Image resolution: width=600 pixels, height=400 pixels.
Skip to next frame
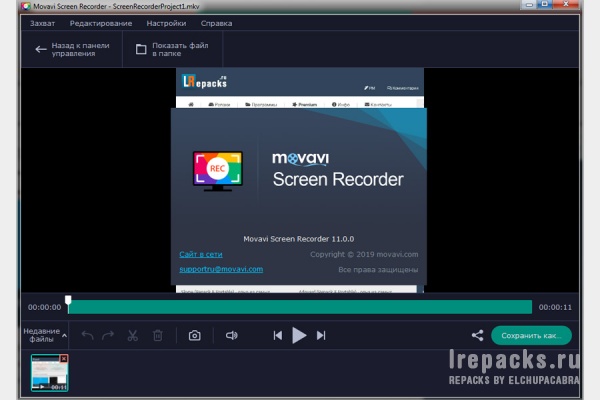click(x=321, y=336)
